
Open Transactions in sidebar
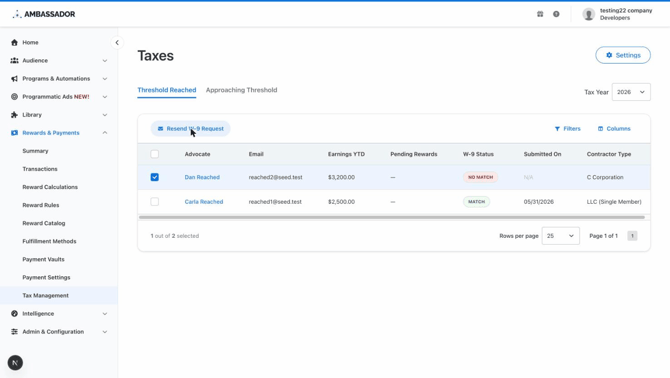pos(40,169)
